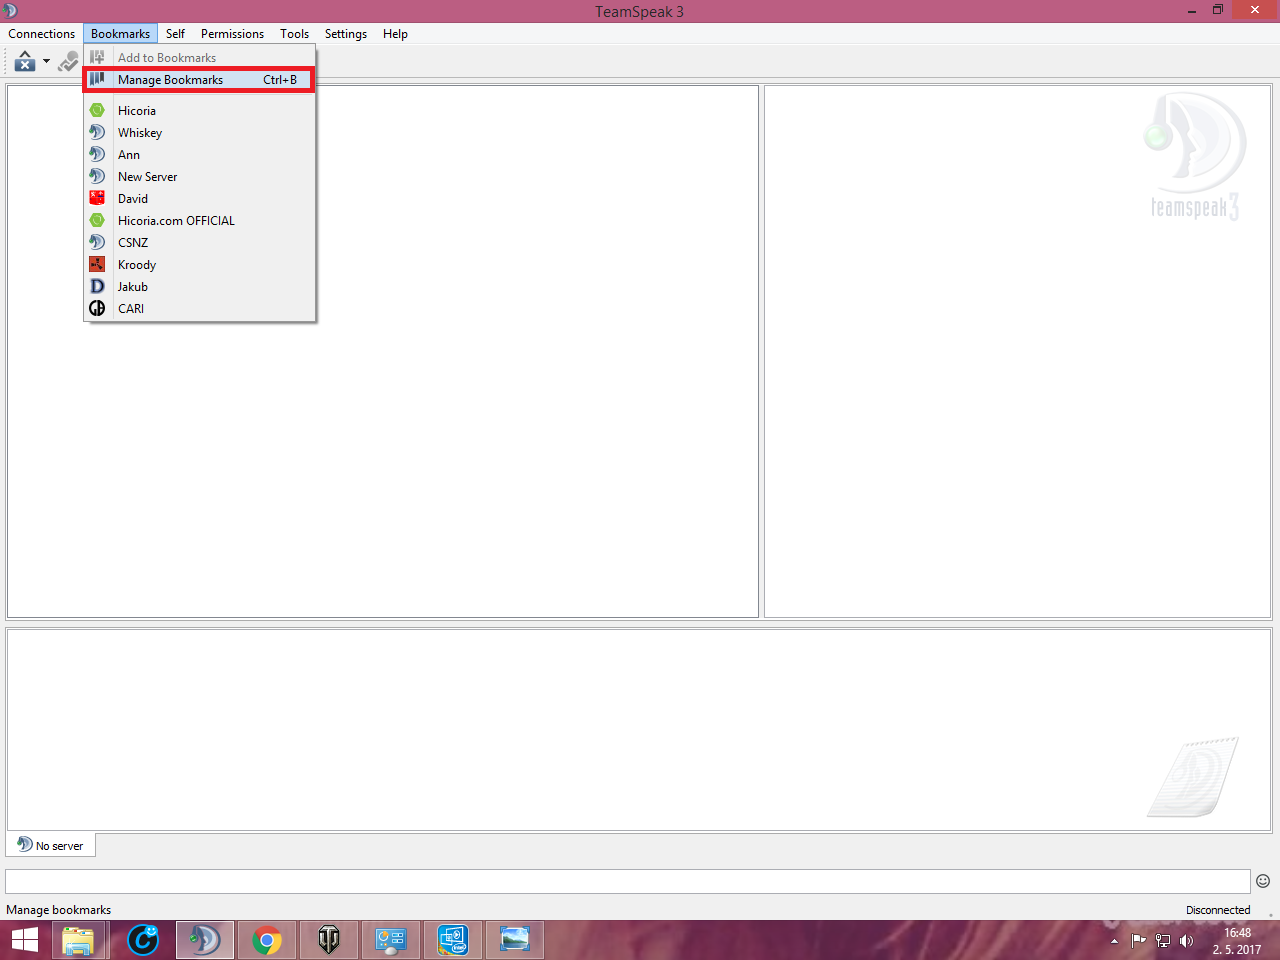Click TeamSpeak taskbar button
This screenshot has height=960, width=1280.
pyautogui.click(x=205, y=940)
